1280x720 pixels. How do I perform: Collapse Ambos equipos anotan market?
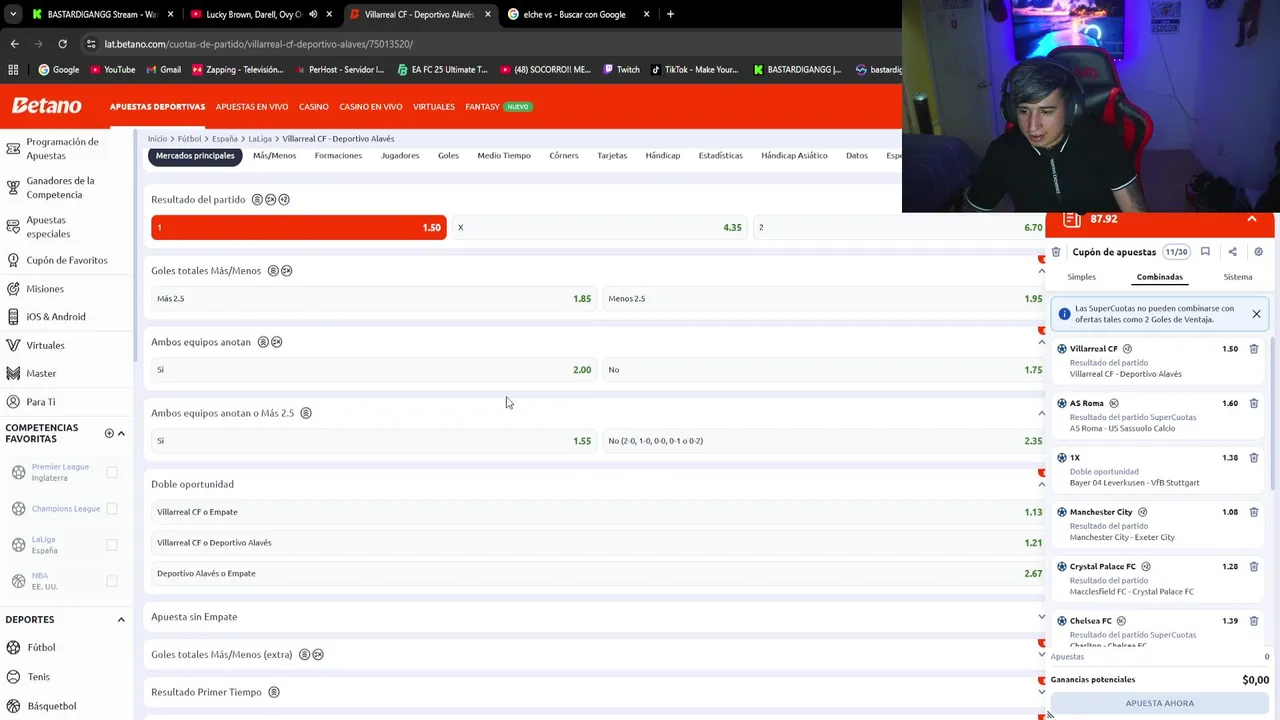coord(1041,342)
